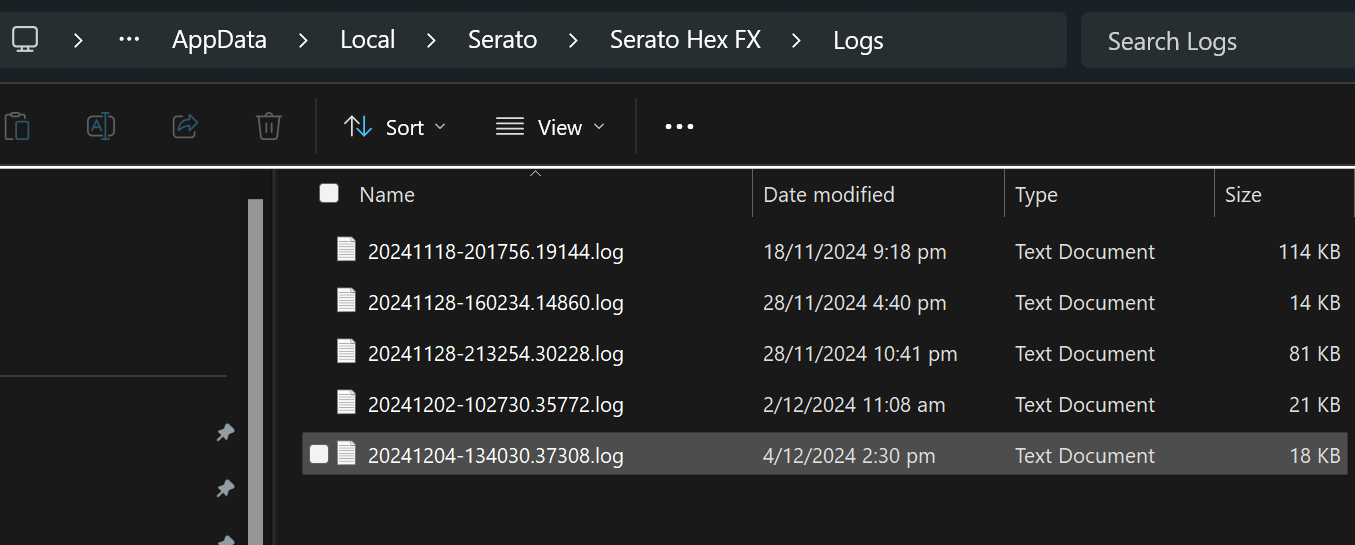Click the navigation pane vertical scrollbar
Viewport: 1355px width, 545px height.
(255, 370)
